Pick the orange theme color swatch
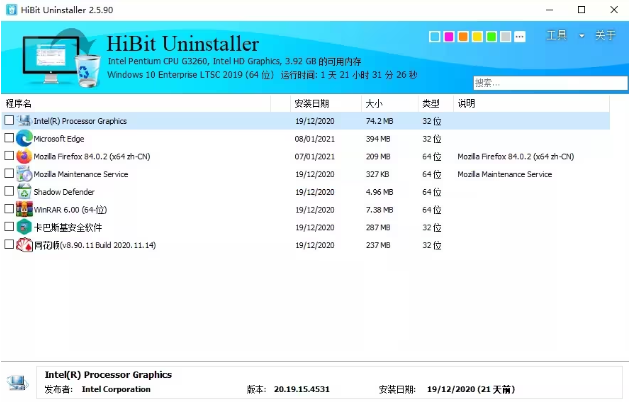The width and height of the screenshot is (635, 405). (463, 37)
